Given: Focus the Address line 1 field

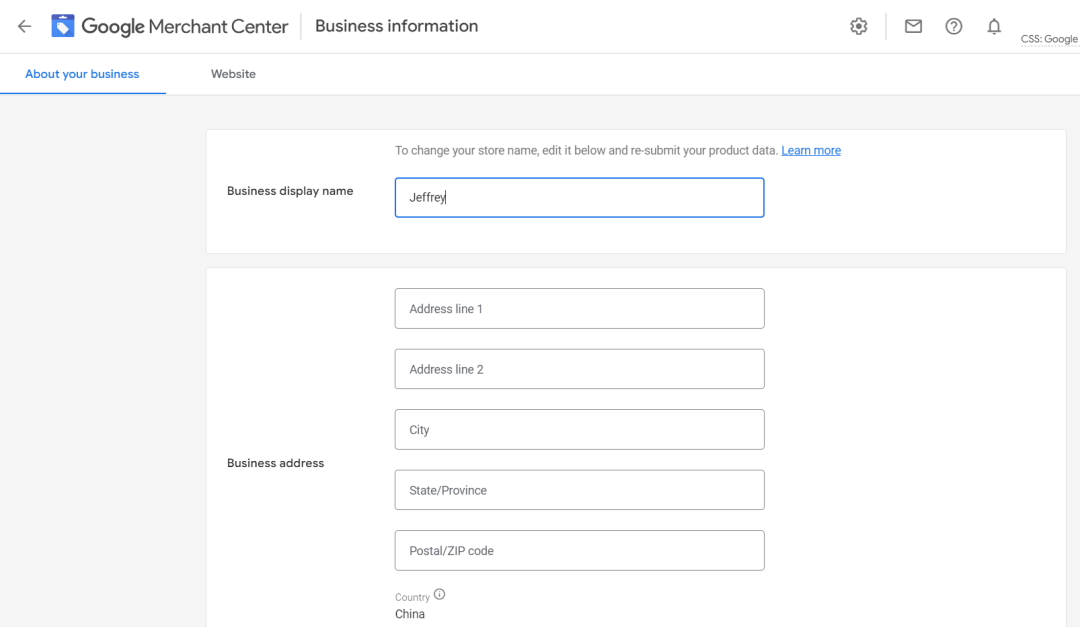Looking at the screenshot, I should (x=579, y=309).
